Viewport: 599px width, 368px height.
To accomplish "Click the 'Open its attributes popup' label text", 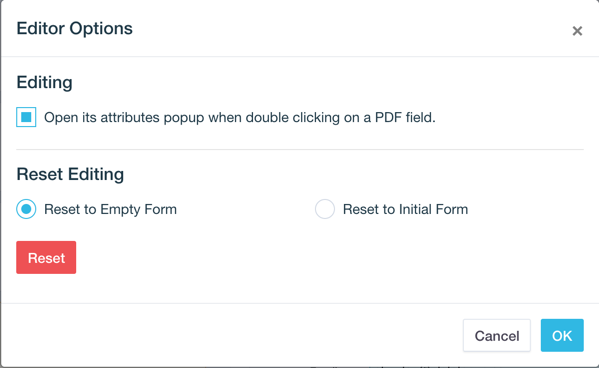I will 240,117.
